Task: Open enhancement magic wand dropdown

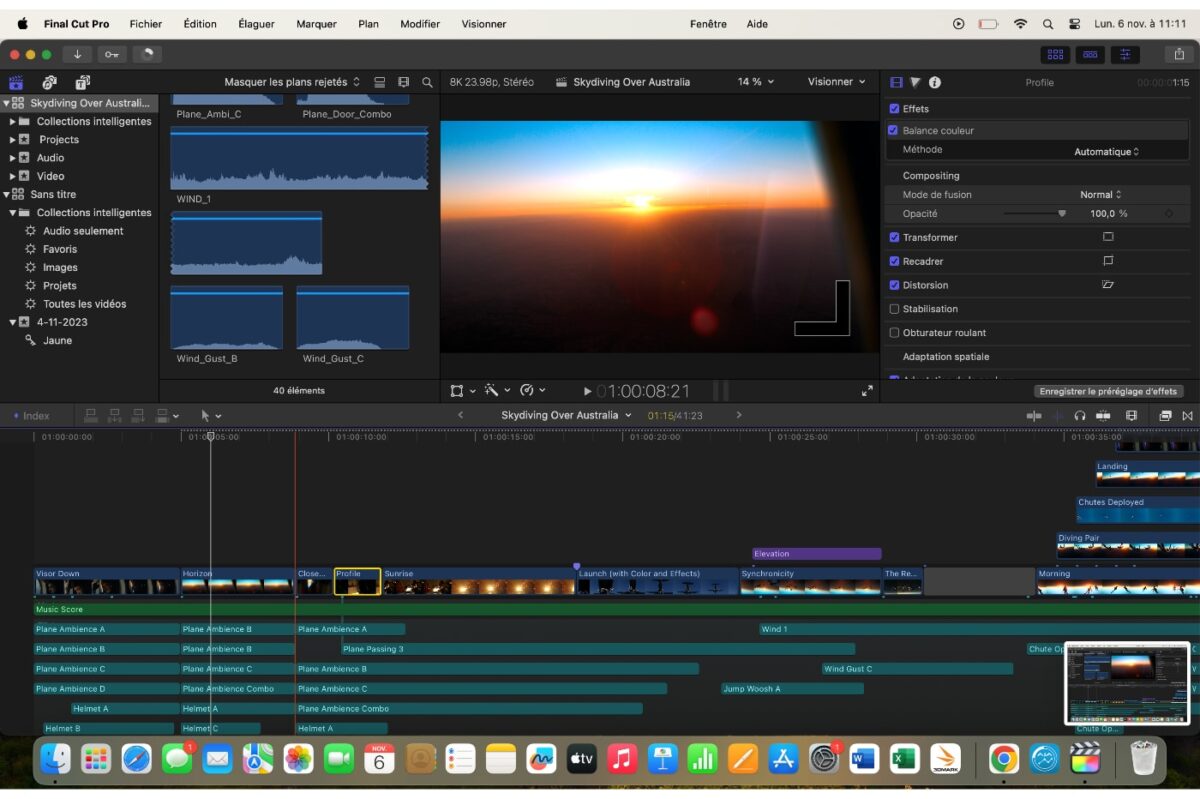Action: pyautogui.click(x=497, y=391)
